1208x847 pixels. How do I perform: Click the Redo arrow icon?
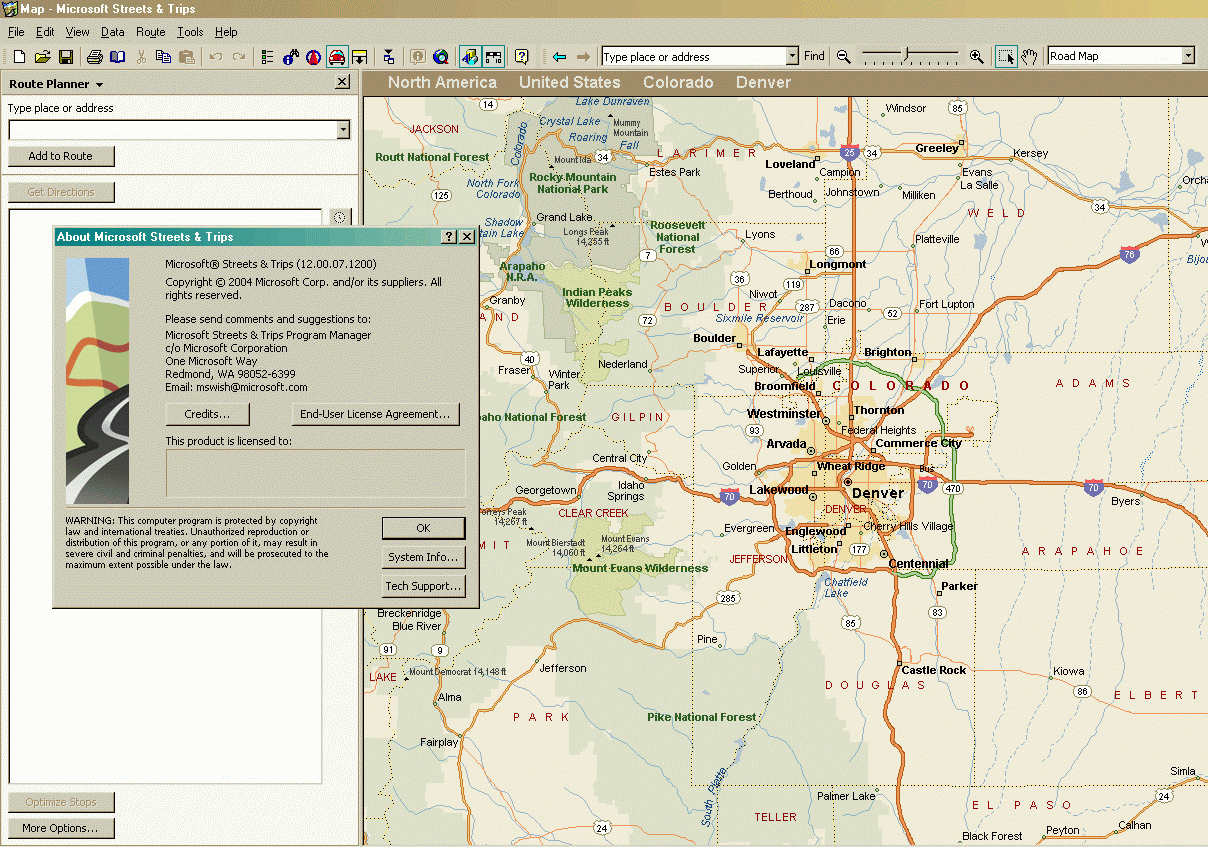tap(239, 57)
